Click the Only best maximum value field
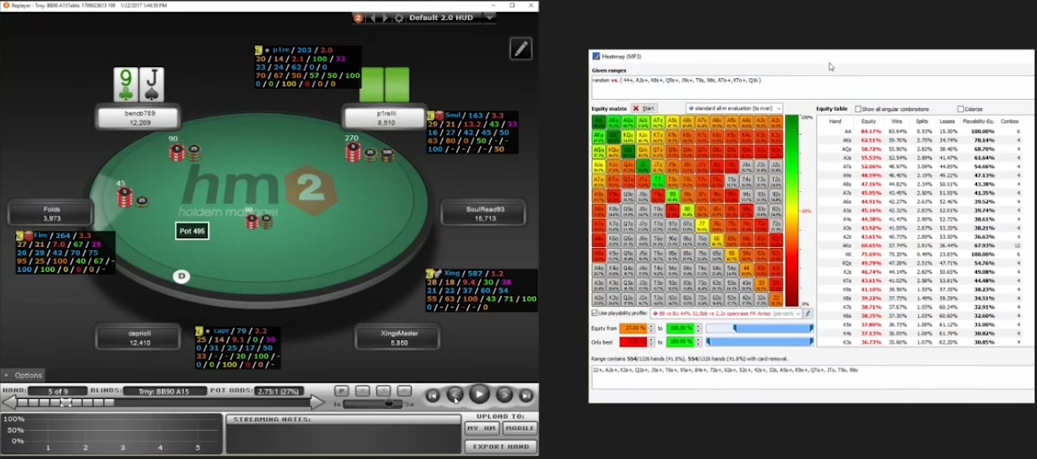 point(681,342)
